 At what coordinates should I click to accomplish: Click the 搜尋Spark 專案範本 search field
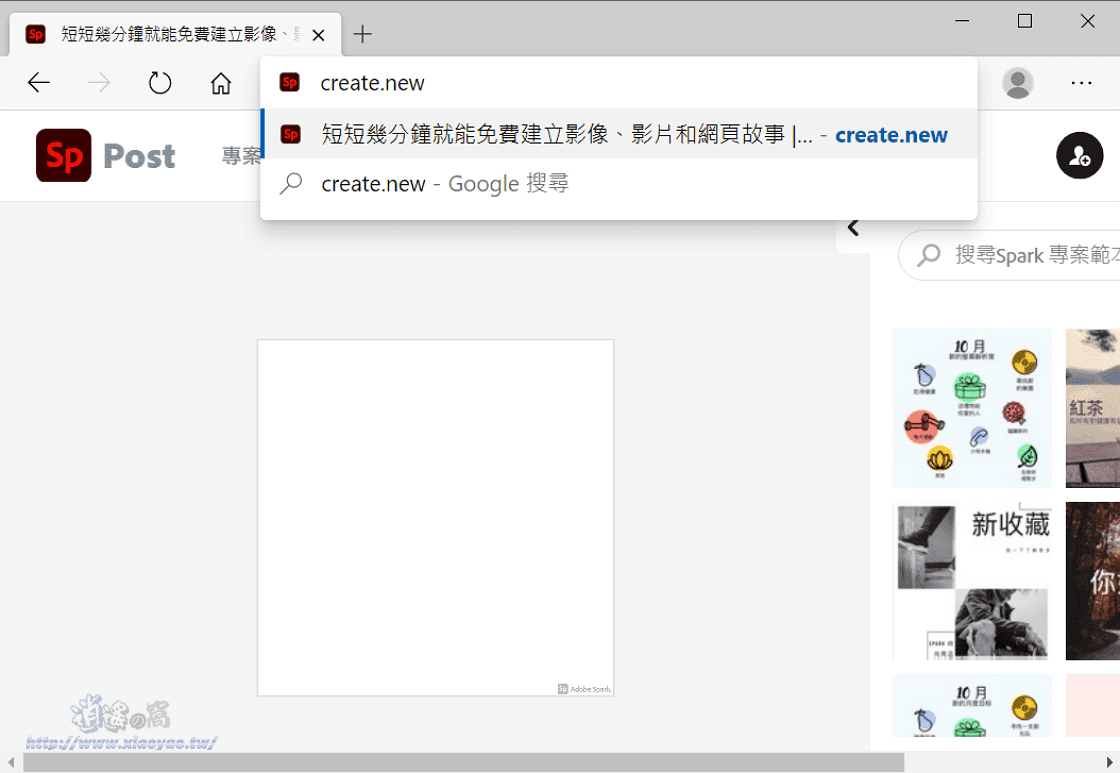coord(1009,255)
